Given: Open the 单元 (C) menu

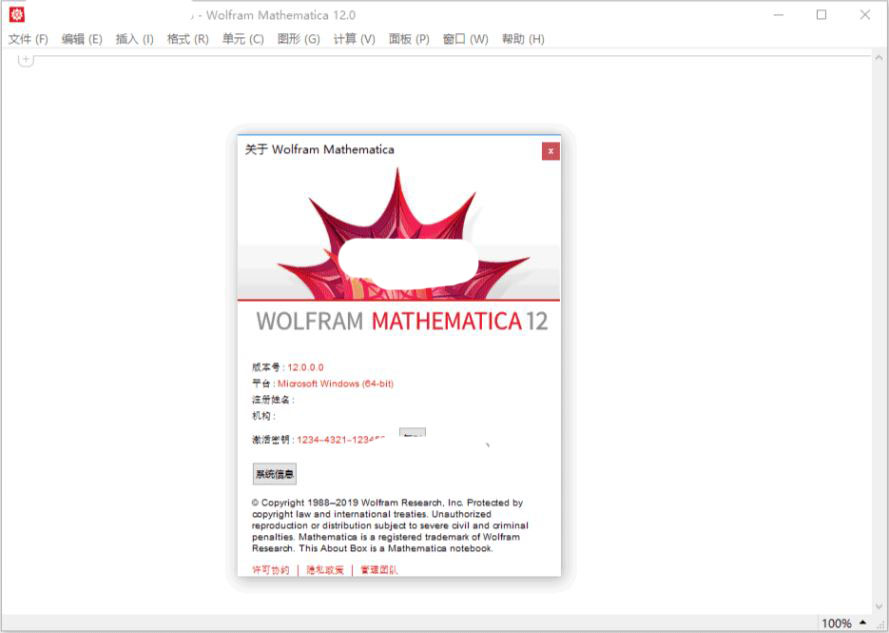Looking at the screenshot, I should 243,39.
